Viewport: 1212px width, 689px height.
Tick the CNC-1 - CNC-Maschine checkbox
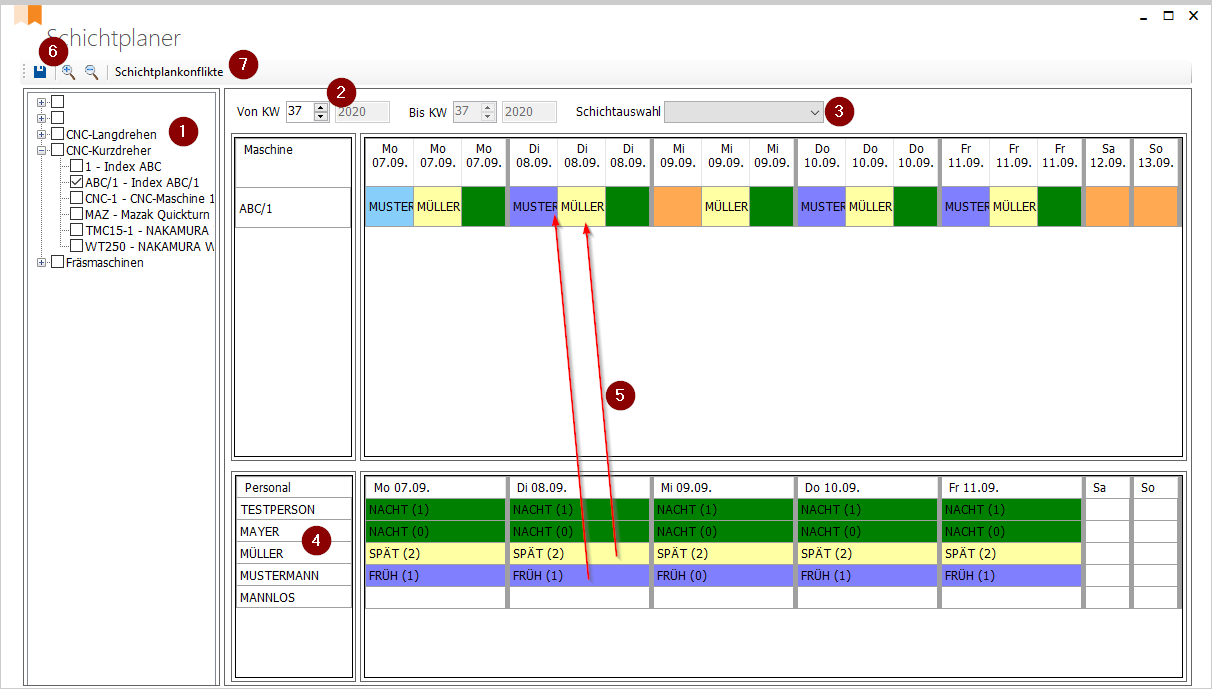click(x=77, y=198)
